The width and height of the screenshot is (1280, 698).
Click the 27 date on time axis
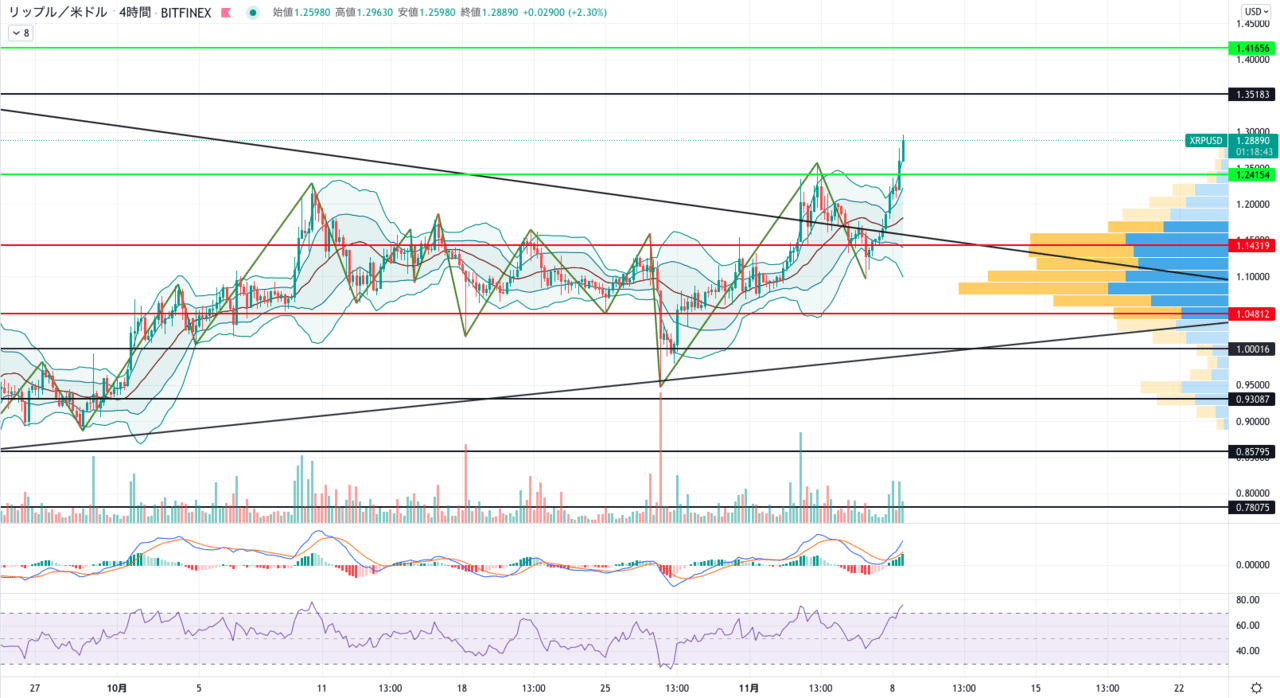35,688
